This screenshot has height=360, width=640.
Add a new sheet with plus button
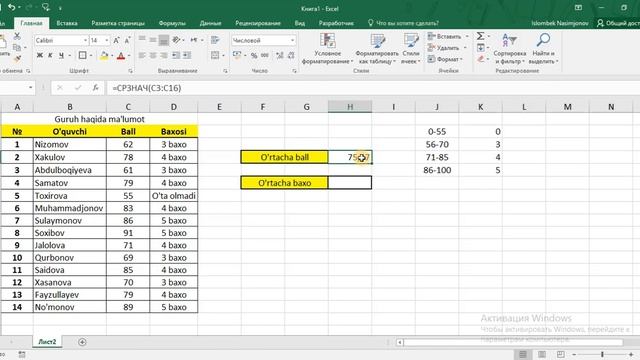[x=82, y=342]
